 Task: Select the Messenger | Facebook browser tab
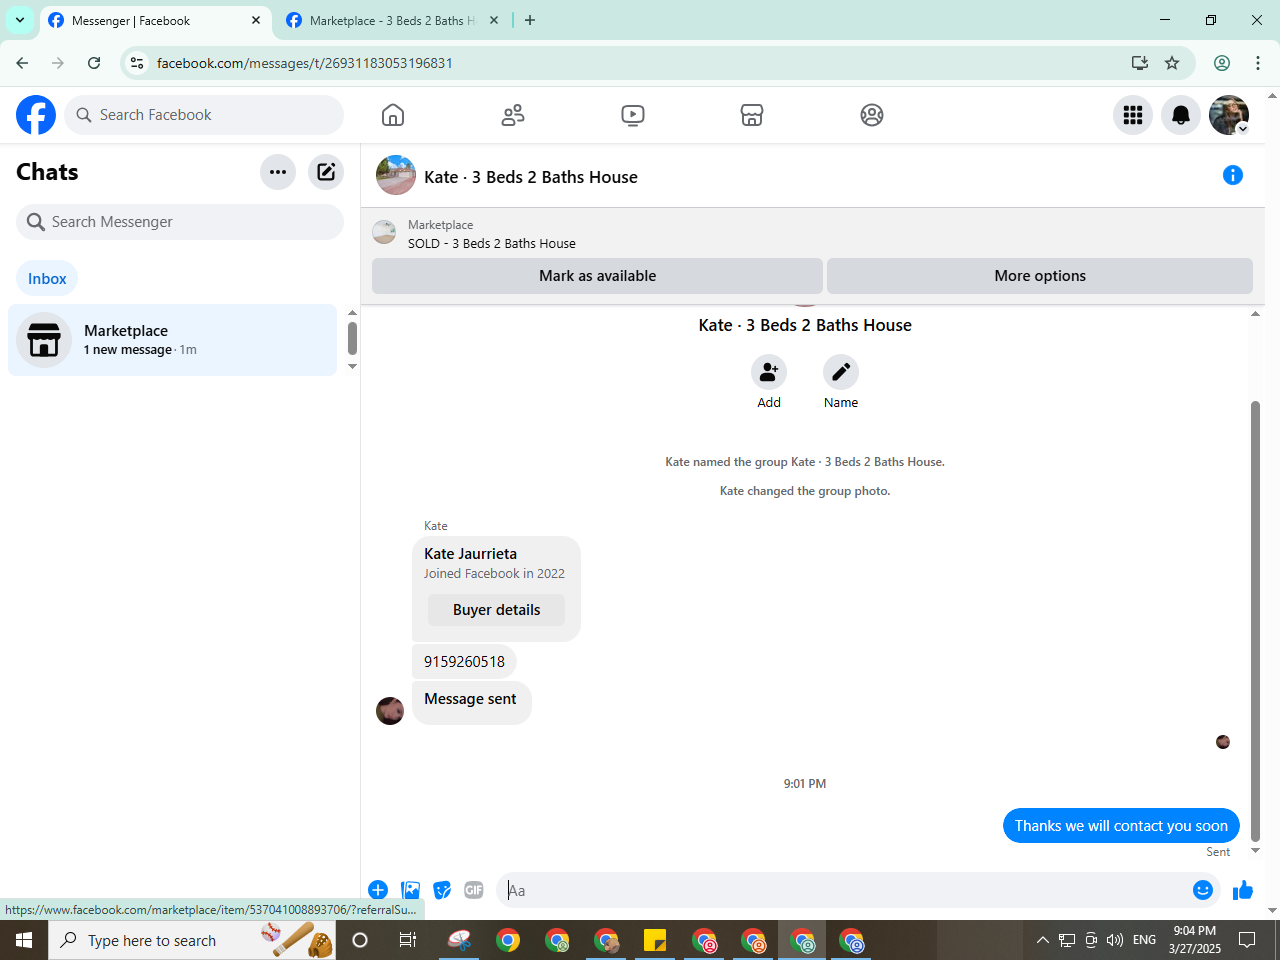point(155,20)
